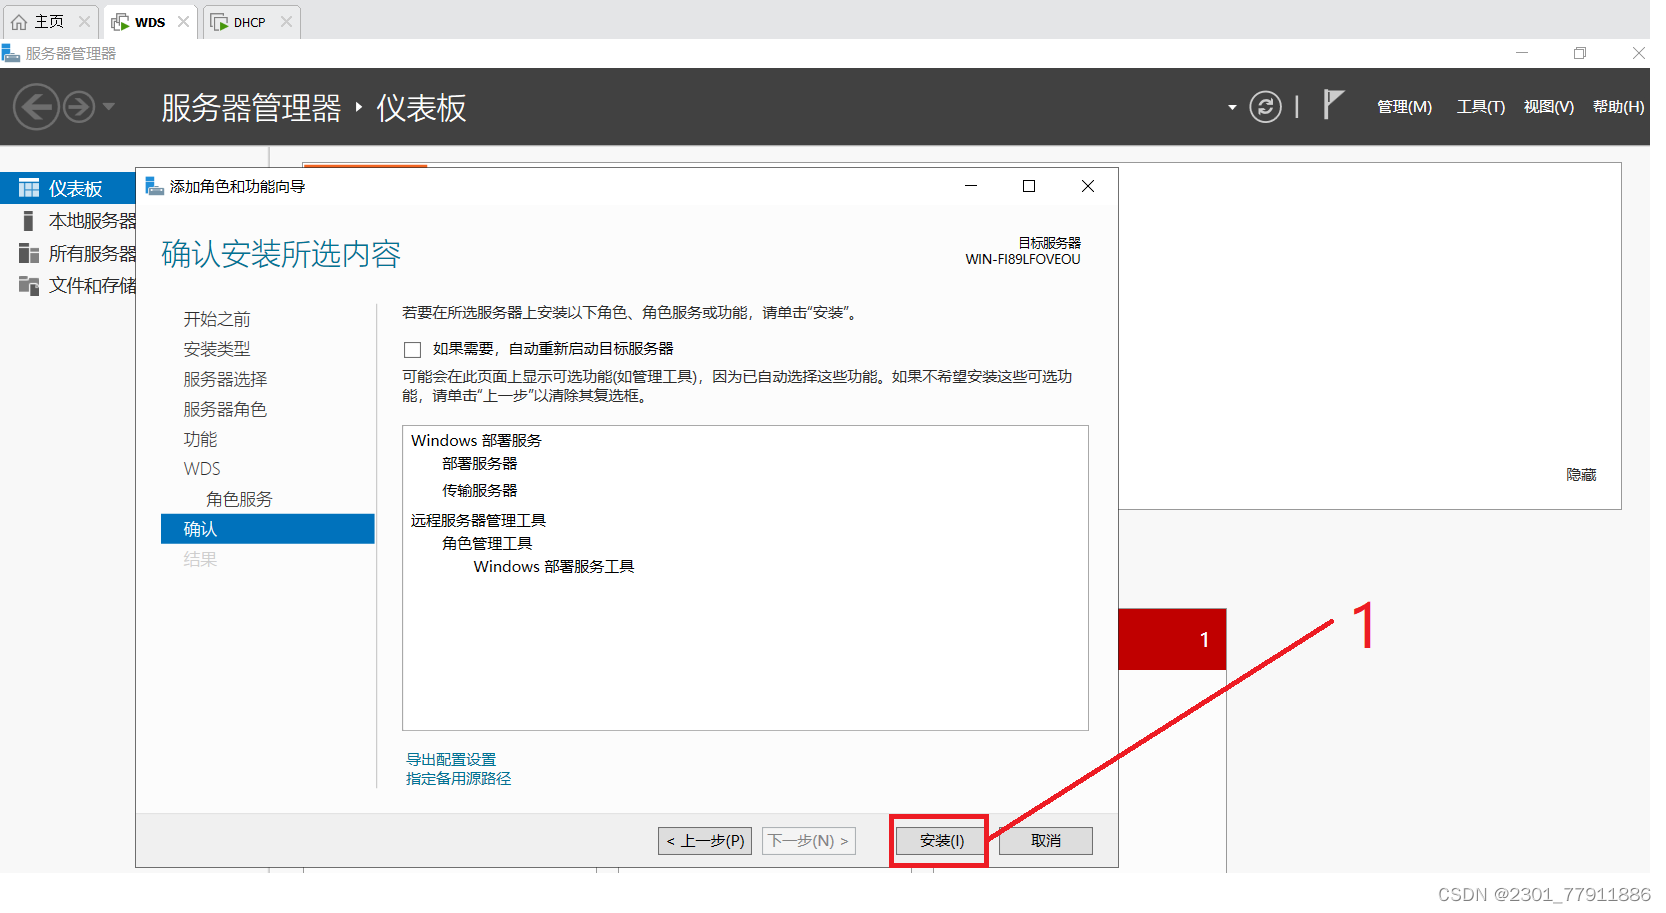Go to the 开始之前 wizard step
The width and height of the screenshot is (1666, 913).
[217, 319]
